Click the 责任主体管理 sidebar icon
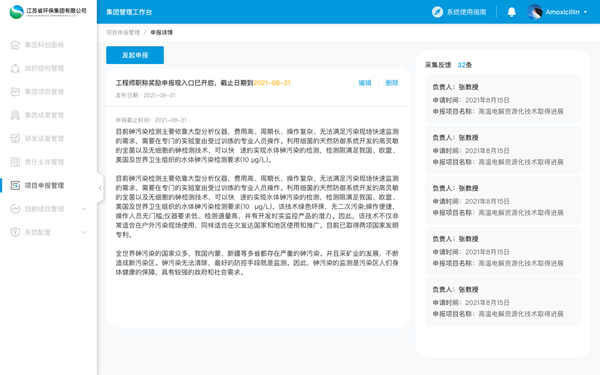Screen dimensions: 600x375 tap(15, 162)
